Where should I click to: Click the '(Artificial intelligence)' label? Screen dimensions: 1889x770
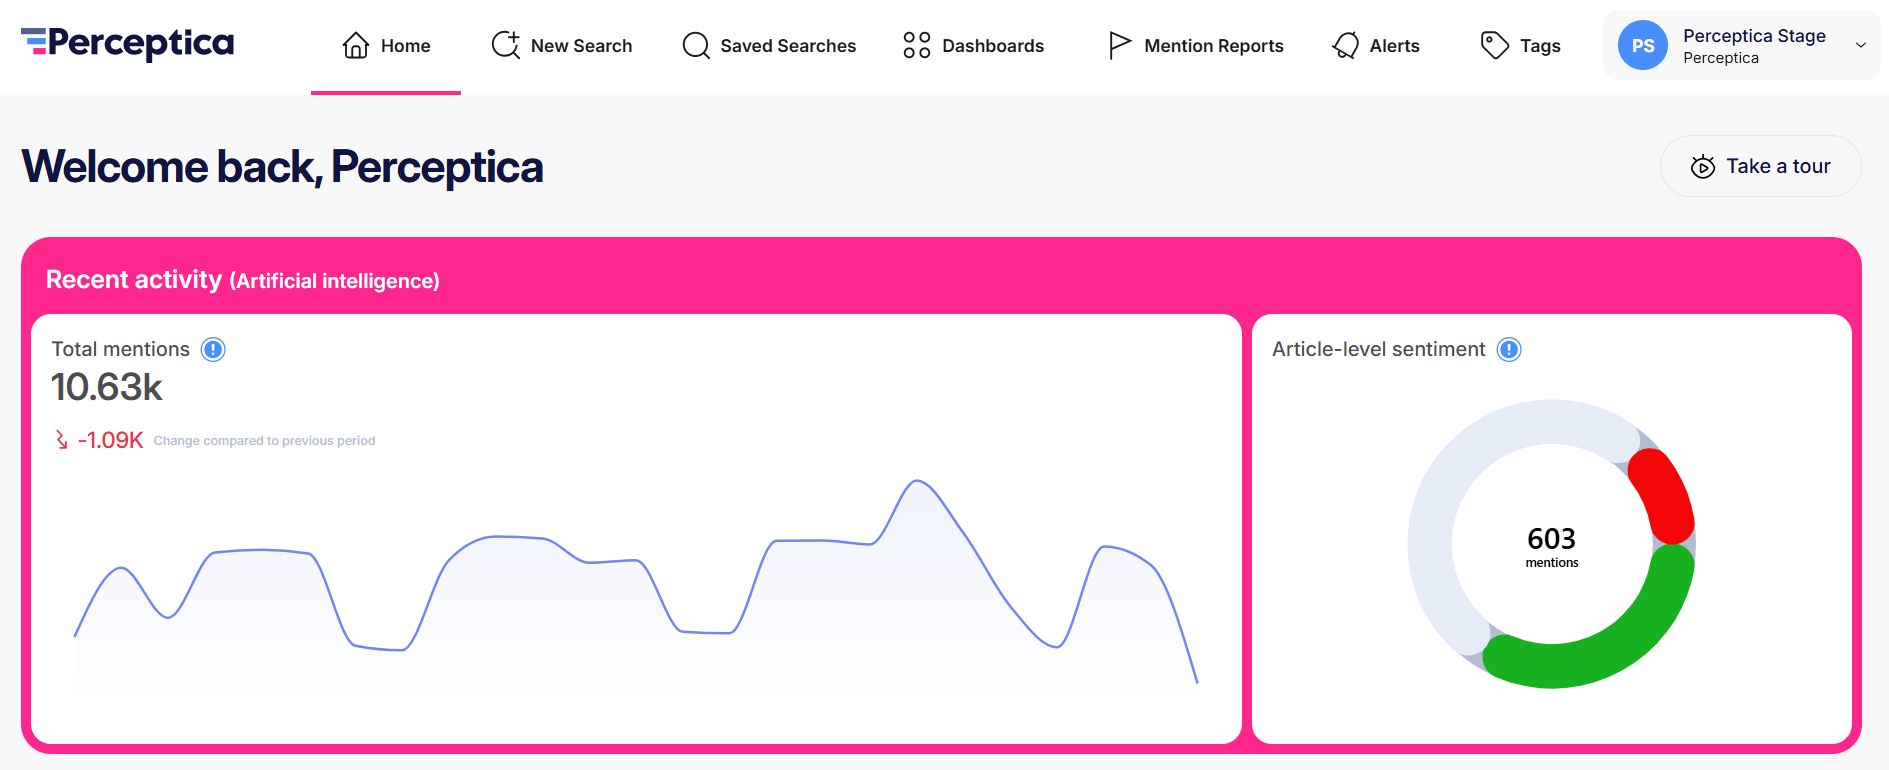(x=335, y=281)
